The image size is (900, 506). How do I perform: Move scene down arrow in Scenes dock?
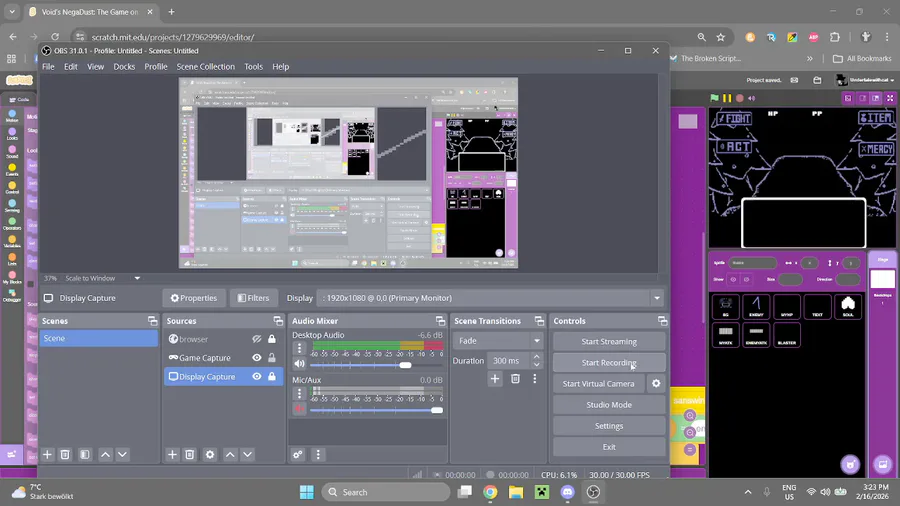pyautogui.click(x=122, y=454)
